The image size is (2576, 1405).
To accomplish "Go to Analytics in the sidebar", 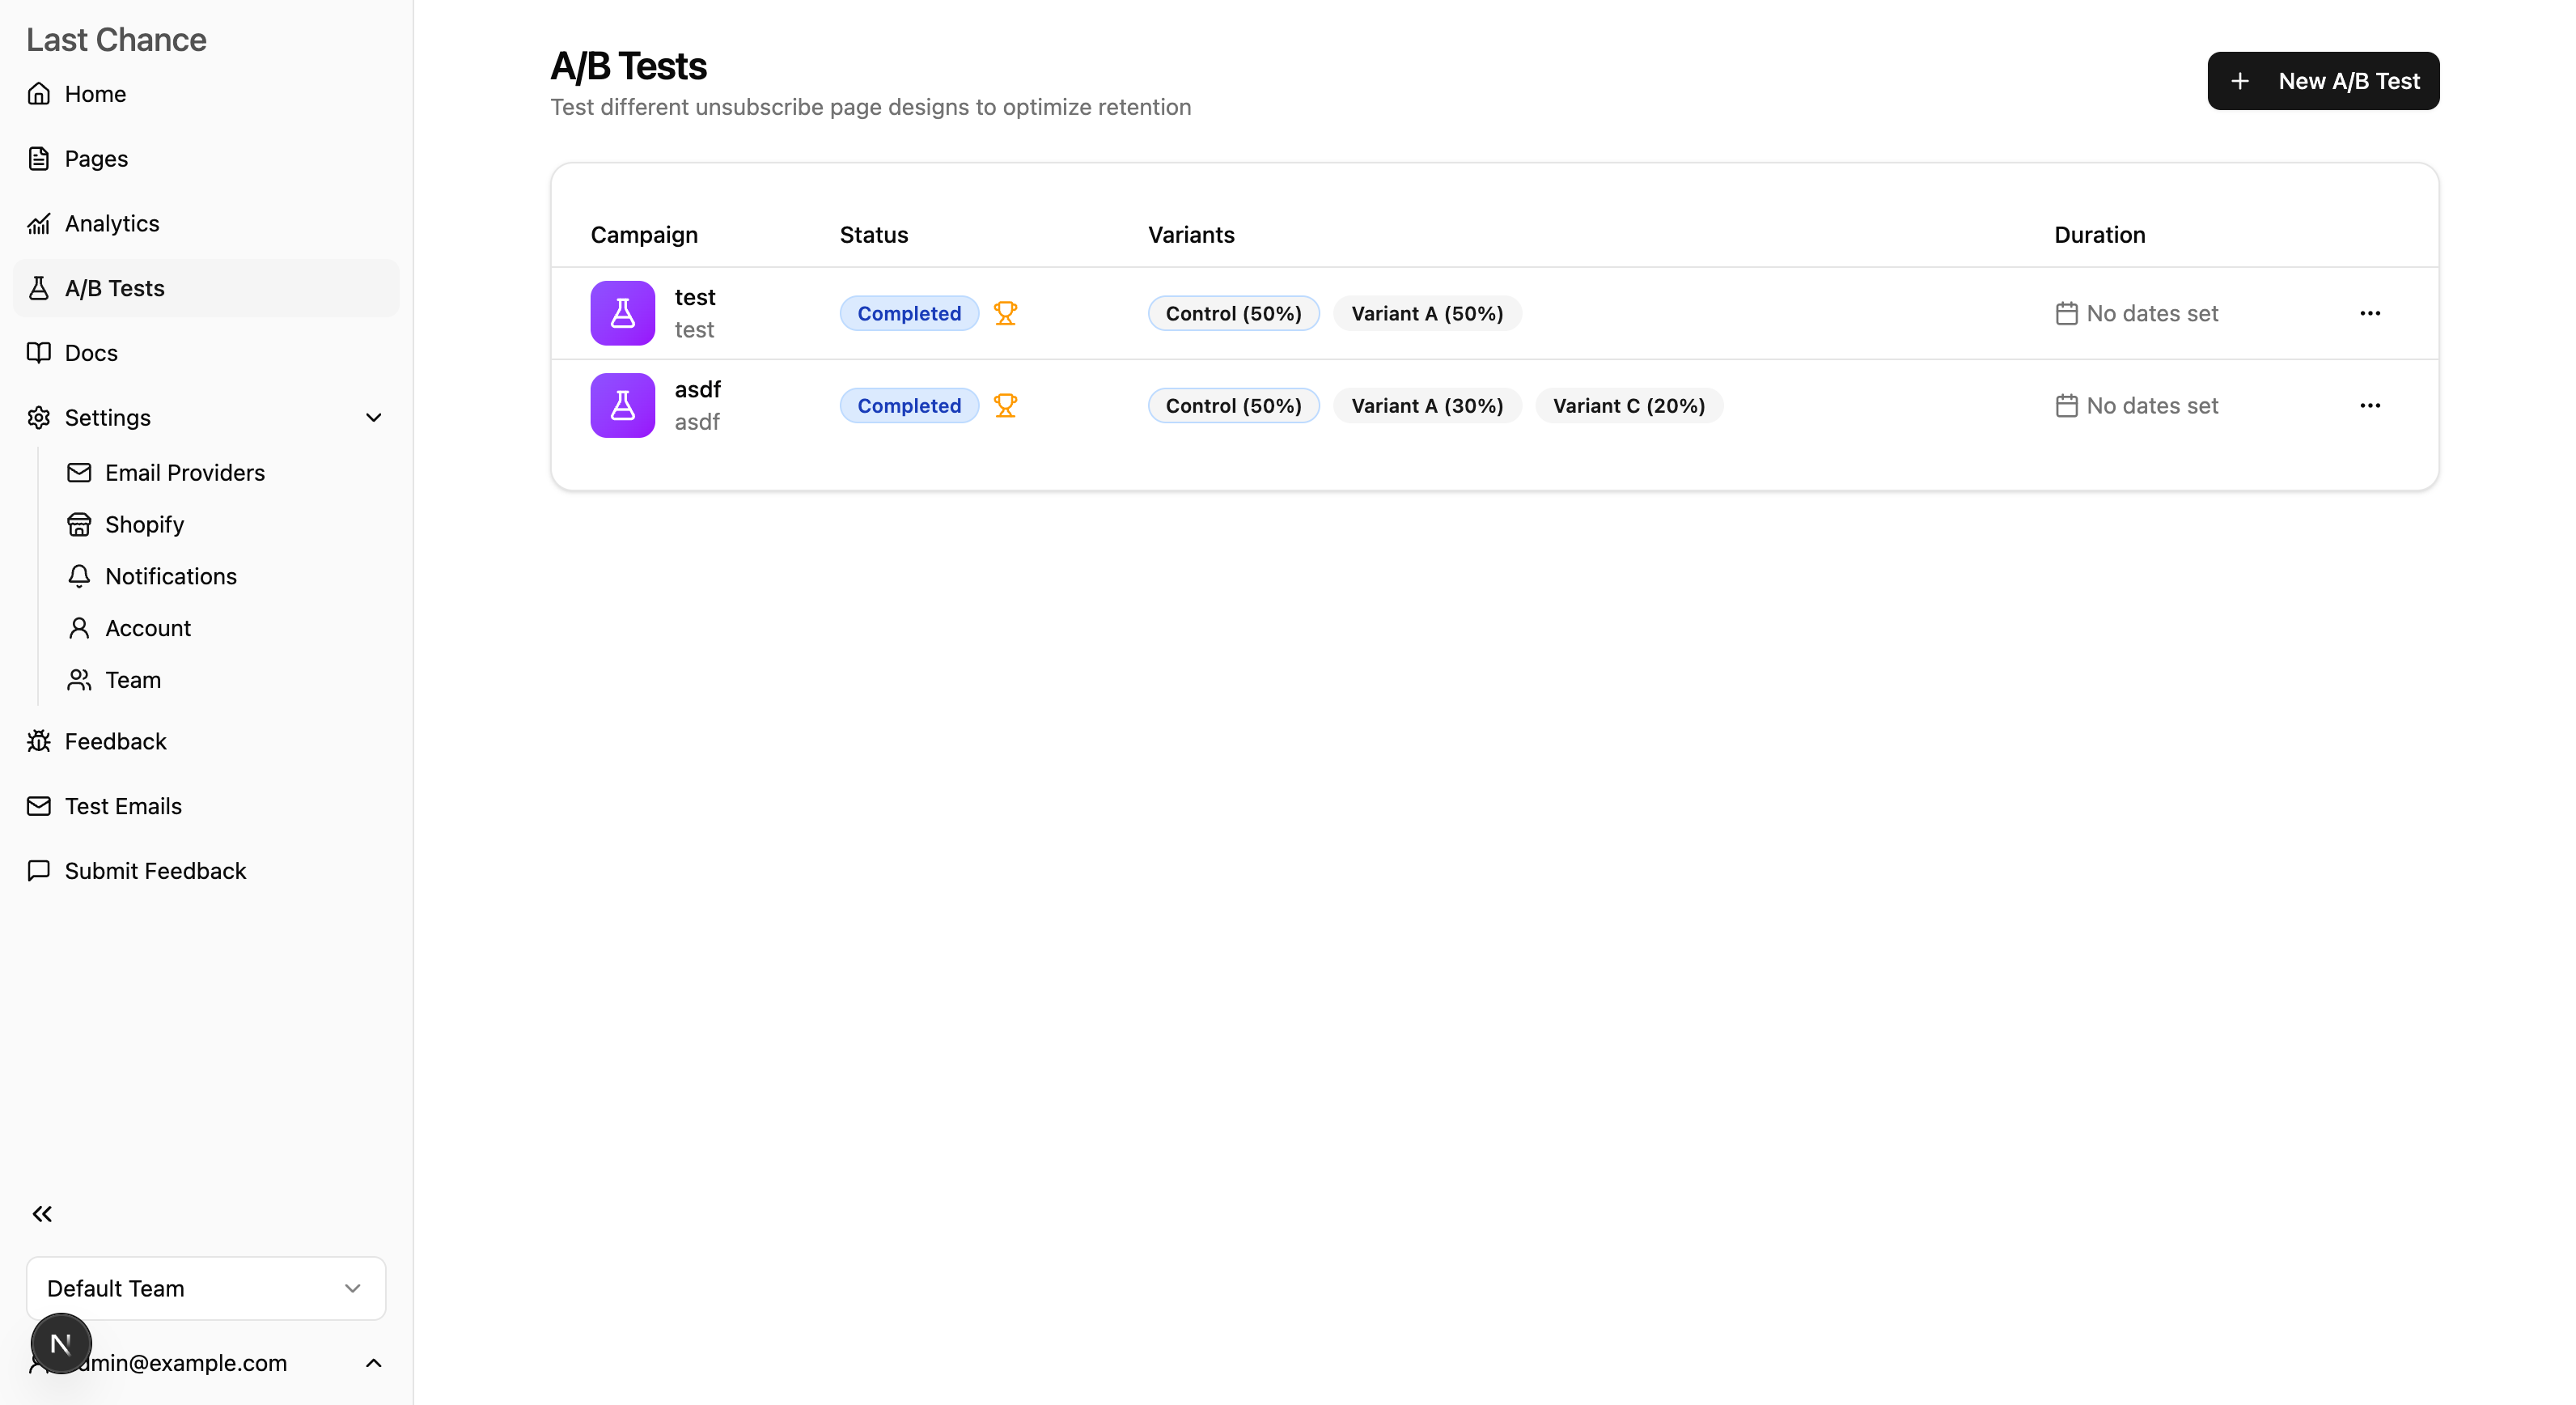I will point(111,223).
